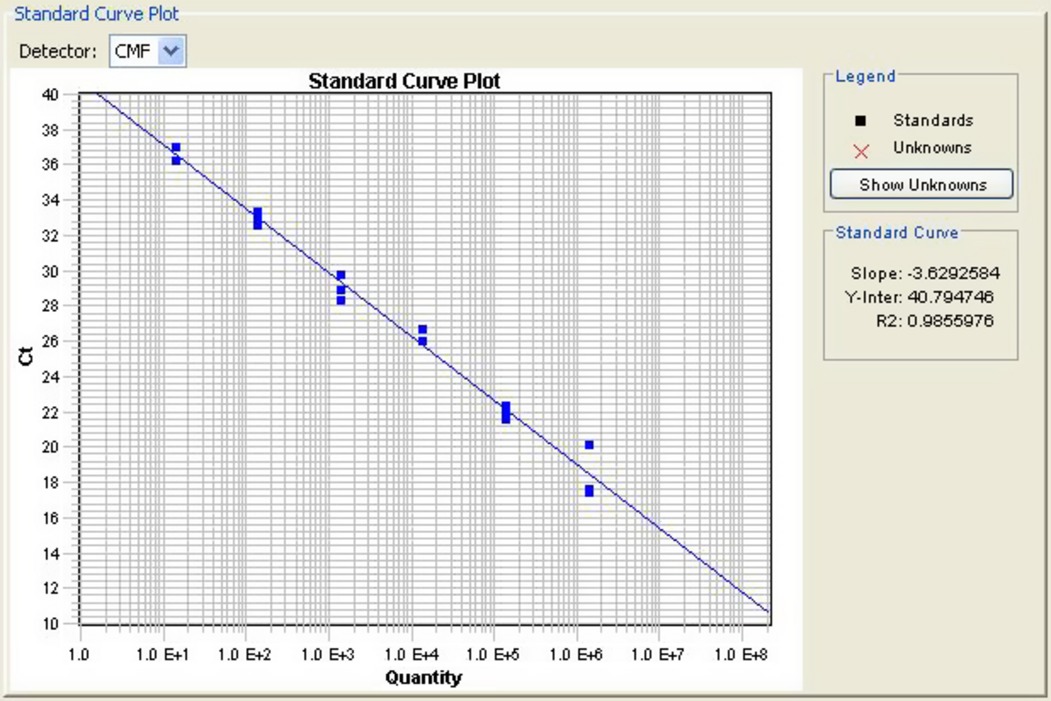Click the Standards legend label
Viewport: 1051px width, 701px height.
click(x=933, y=121)
